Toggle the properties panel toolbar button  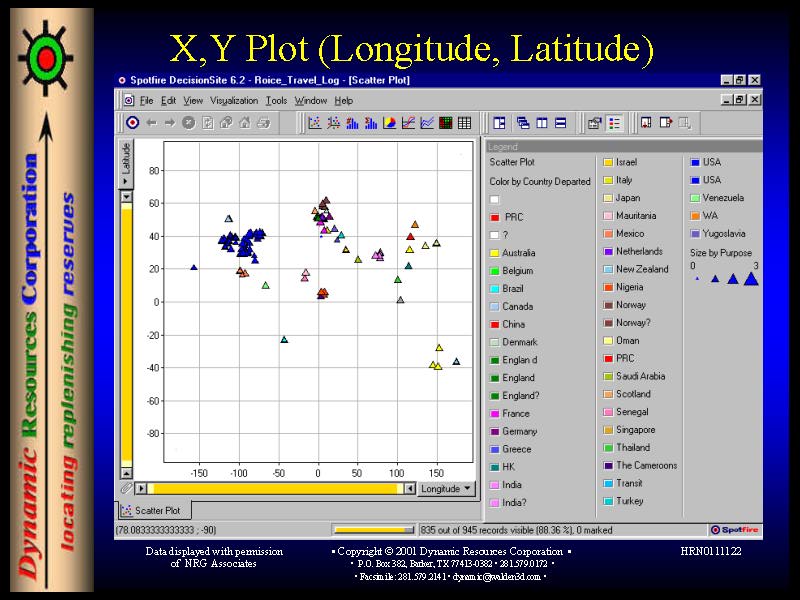click(594, 123)
